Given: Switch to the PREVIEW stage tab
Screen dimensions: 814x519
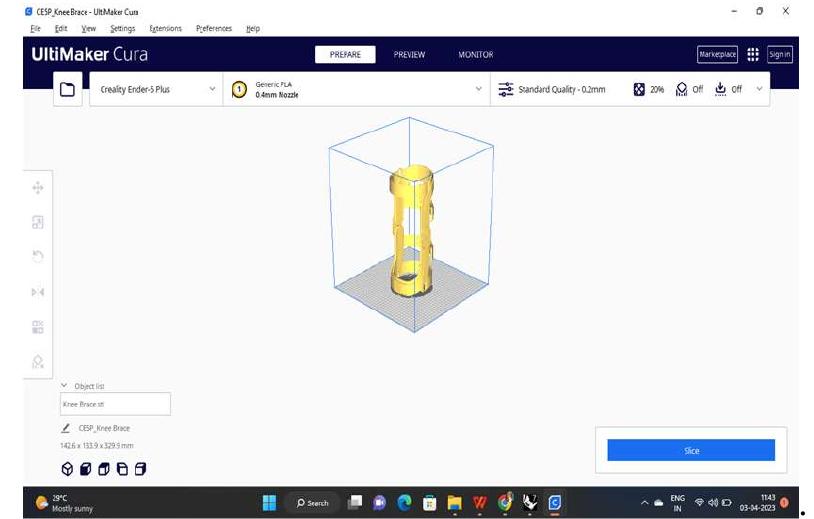Looking at the screenshot, I should click(x=409, y=54).
